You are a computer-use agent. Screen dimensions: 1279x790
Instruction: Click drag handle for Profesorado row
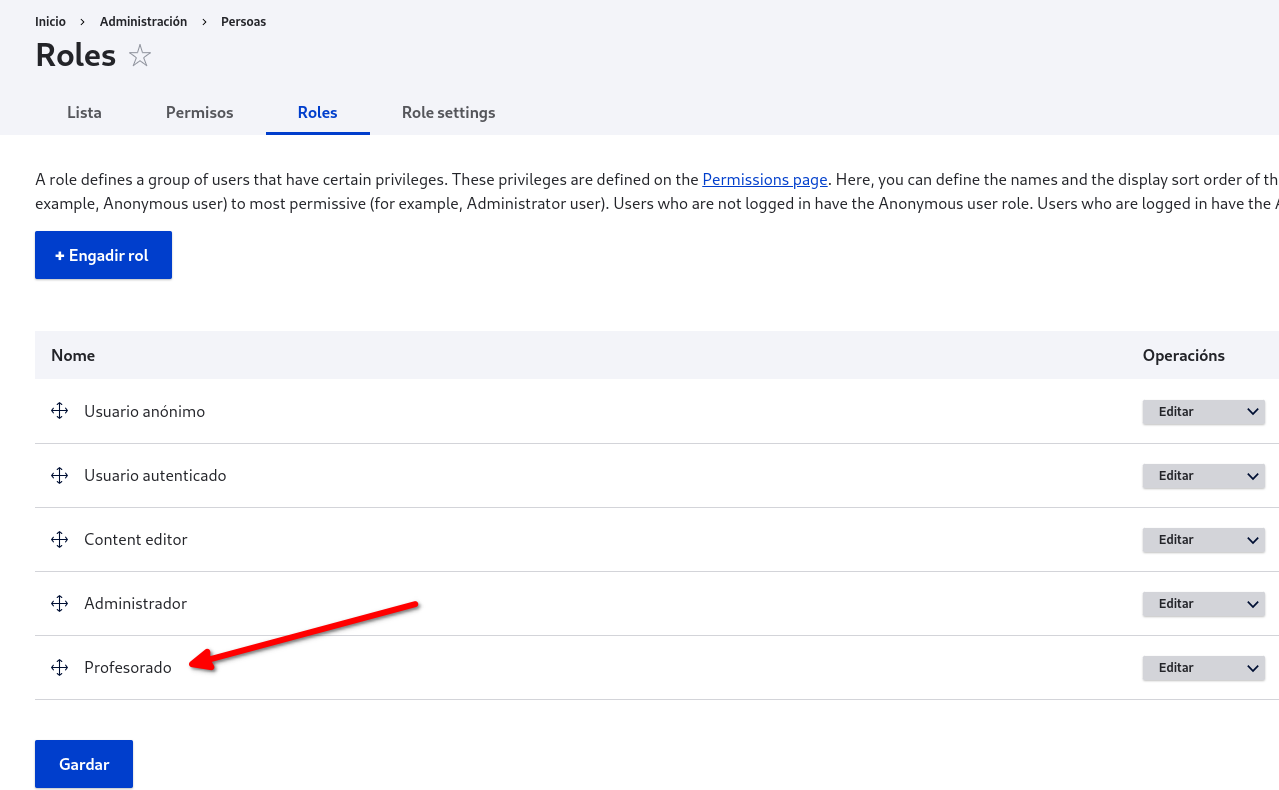click(59, 667)
